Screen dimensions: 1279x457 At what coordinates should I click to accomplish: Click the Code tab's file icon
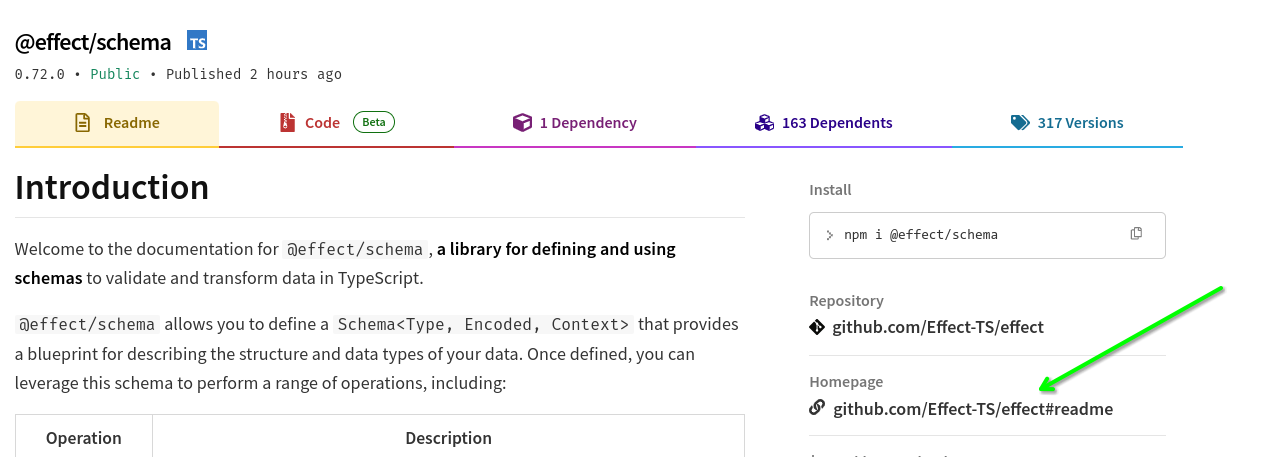tap(288, 123)
